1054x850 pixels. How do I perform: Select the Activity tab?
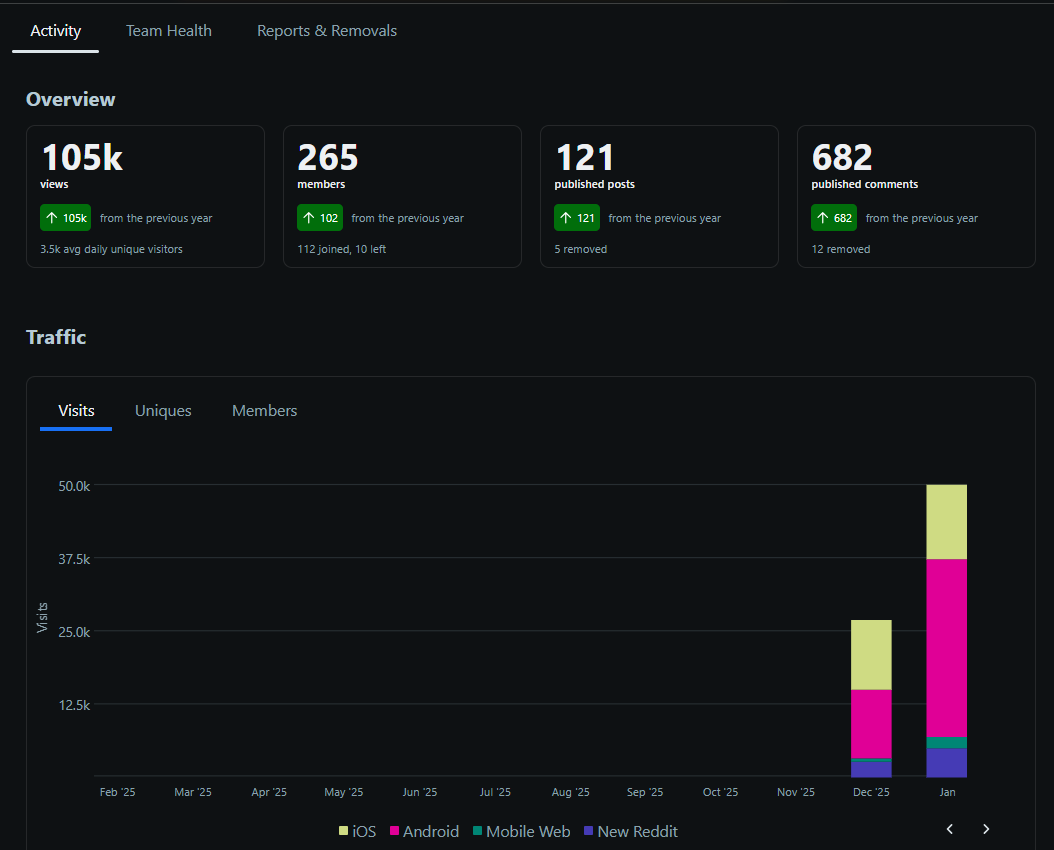point(55,30)
